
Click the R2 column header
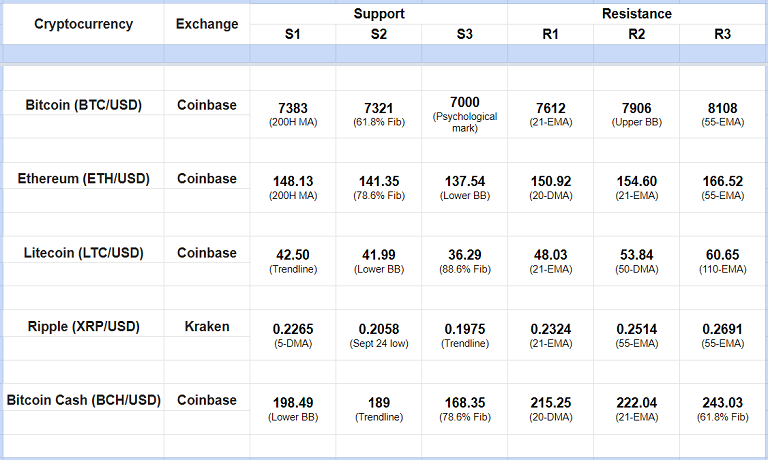coord(637,35)
